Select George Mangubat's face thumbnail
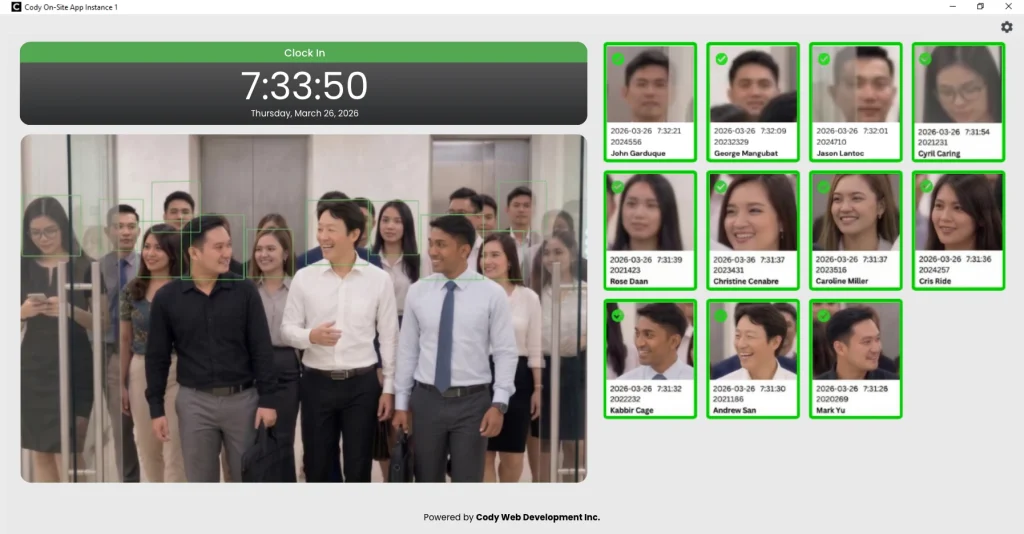Image resolution: width=1024 pixels, height=534 pixels. (x=752, y=84)
